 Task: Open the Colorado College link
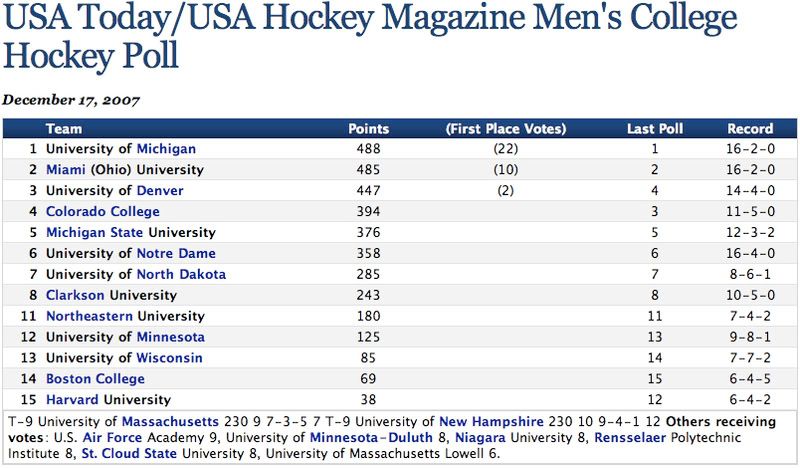click(103, 212)
